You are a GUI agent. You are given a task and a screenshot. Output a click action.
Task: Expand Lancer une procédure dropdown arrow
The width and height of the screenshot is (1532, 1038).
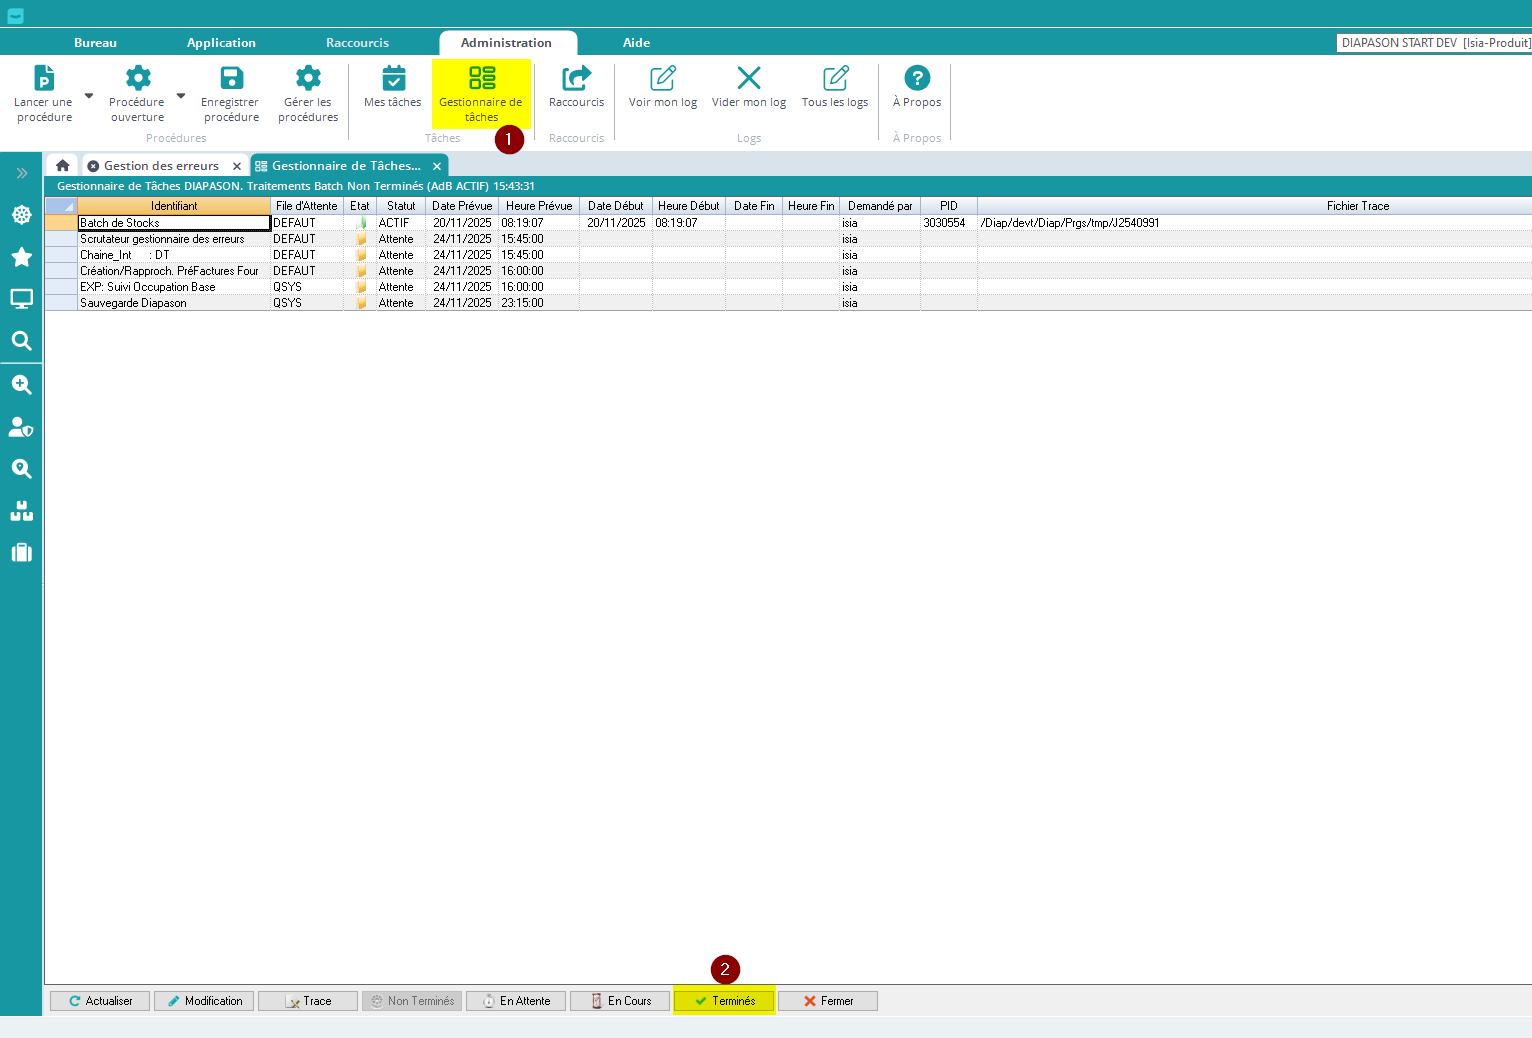89,96
